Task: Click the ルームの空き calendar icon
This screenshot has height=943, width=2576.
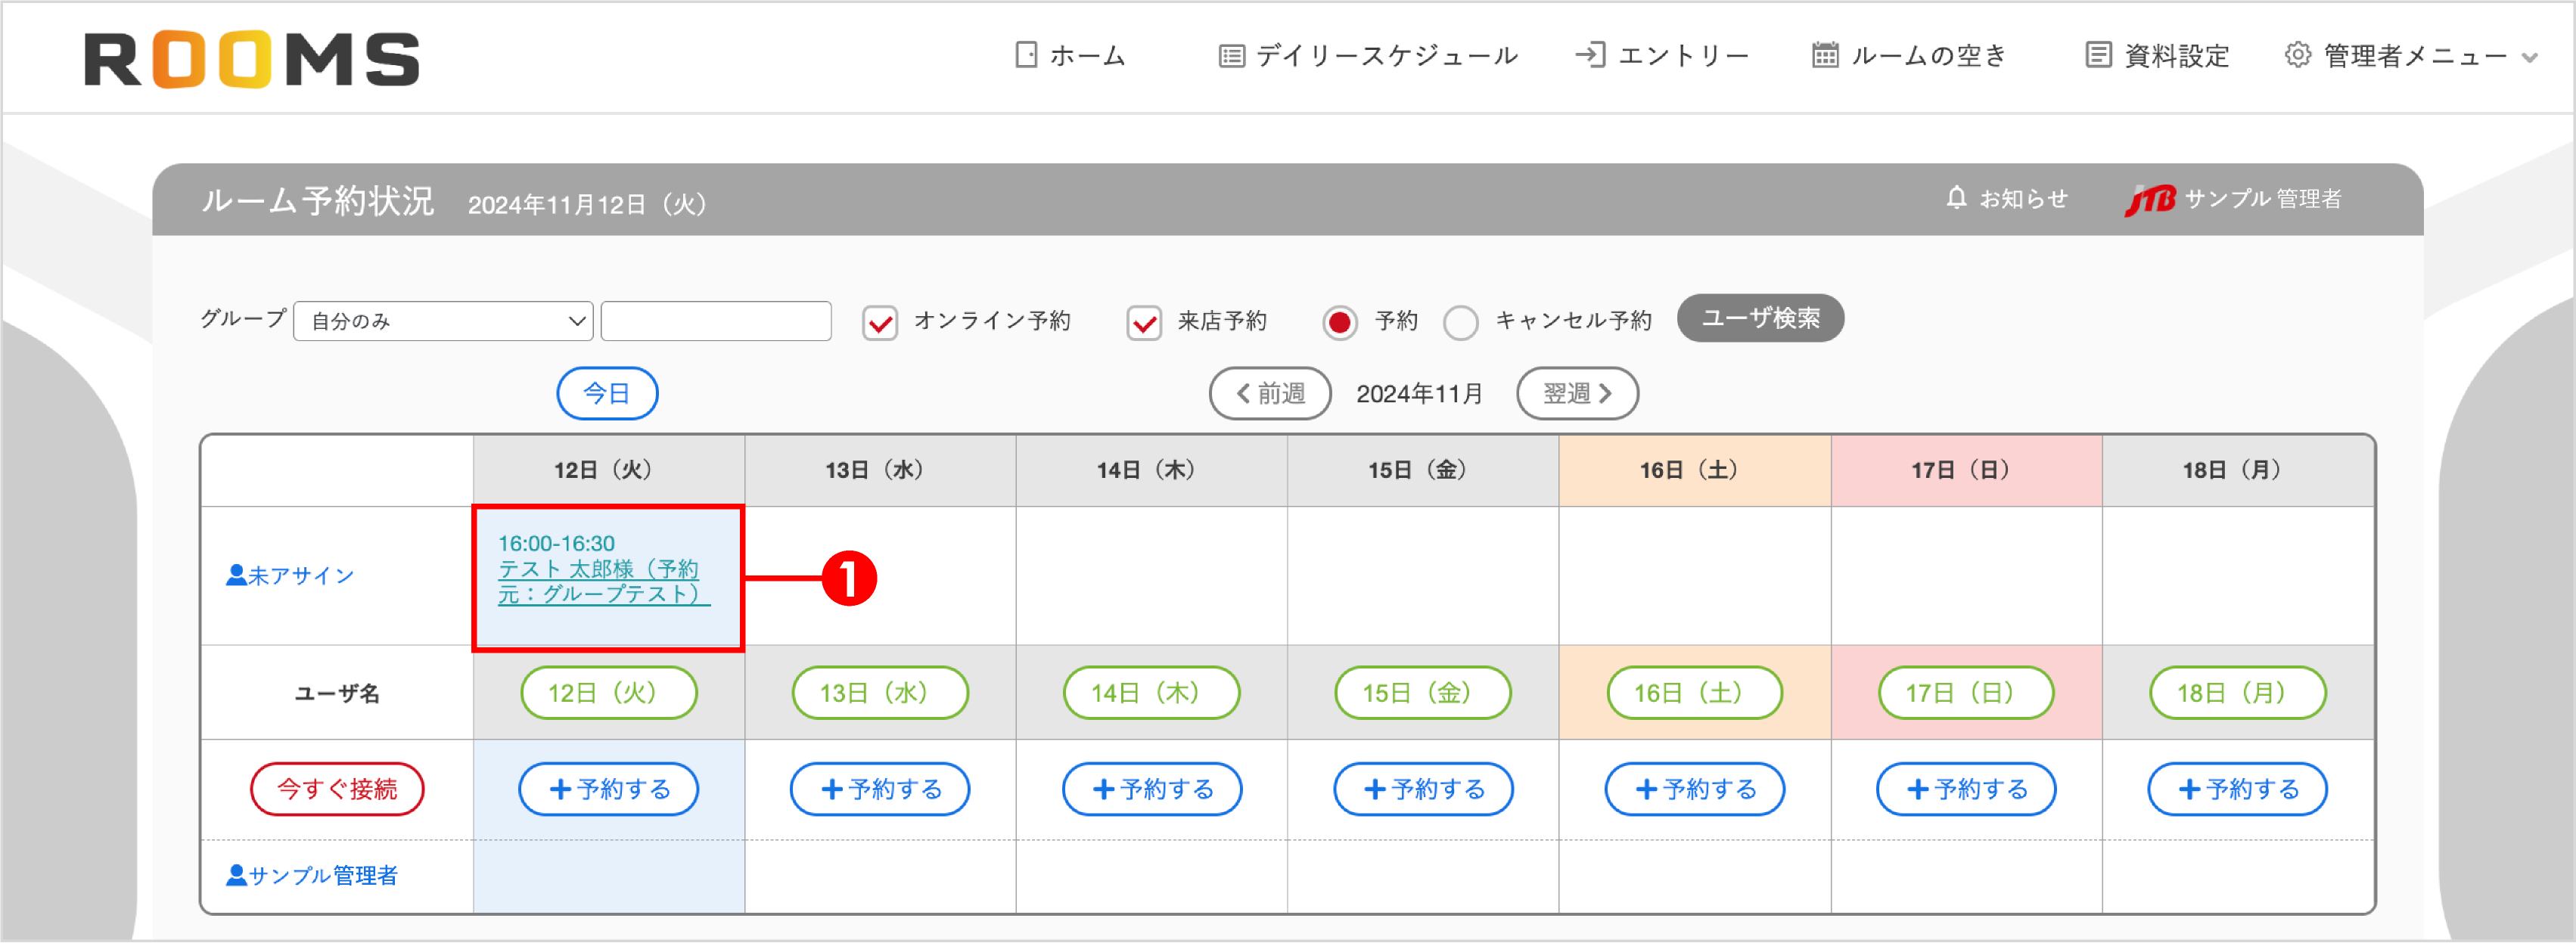Action: (1826, 55)
